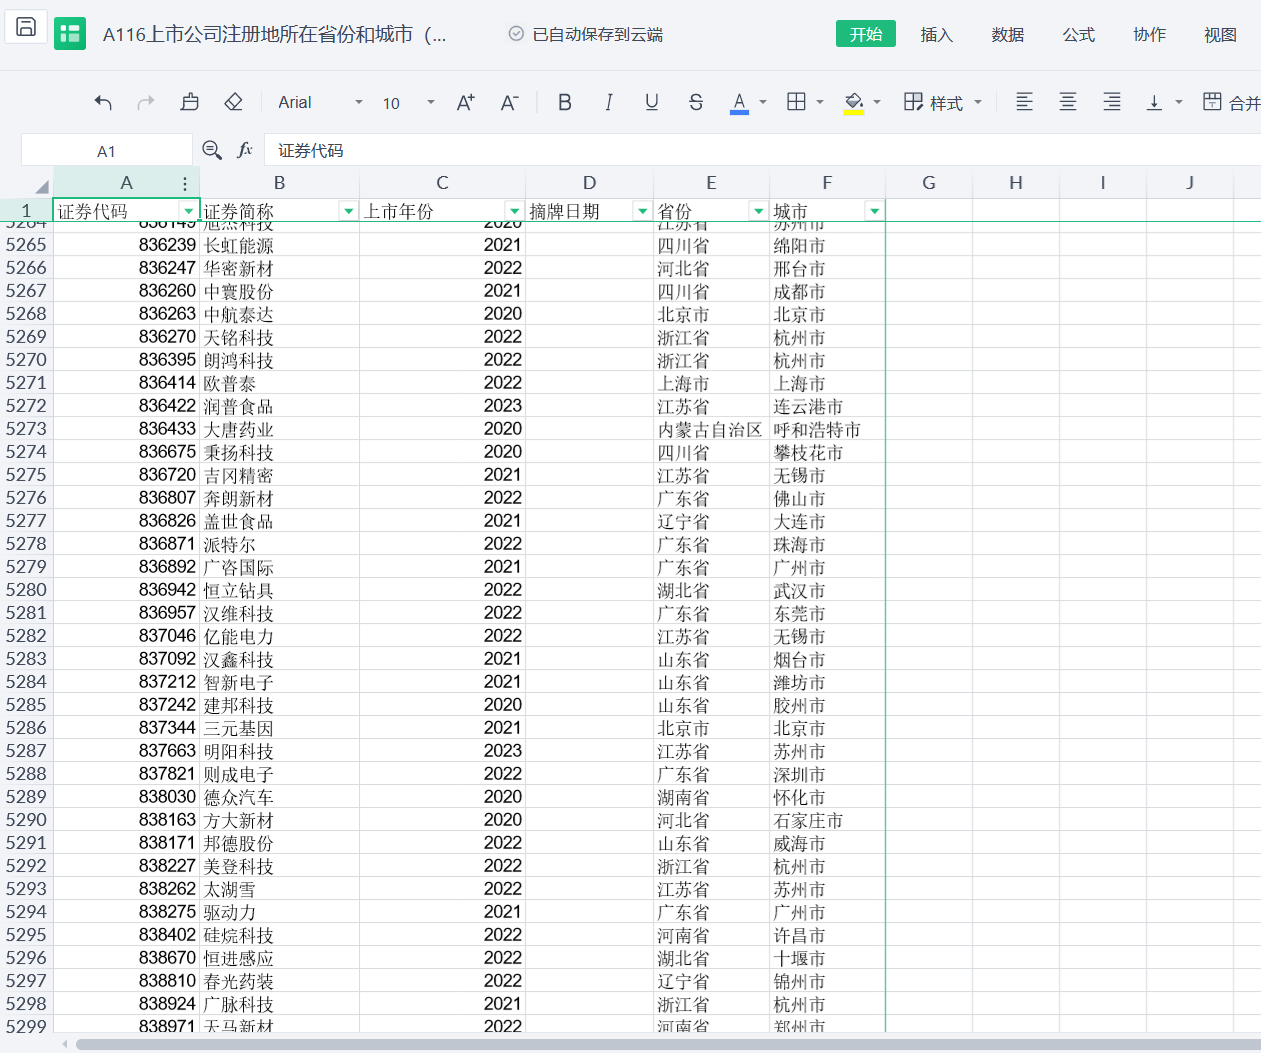This screenshot has width=1261, height=1053.
Task: Click the save icon at top left
Action: [26, 27]
